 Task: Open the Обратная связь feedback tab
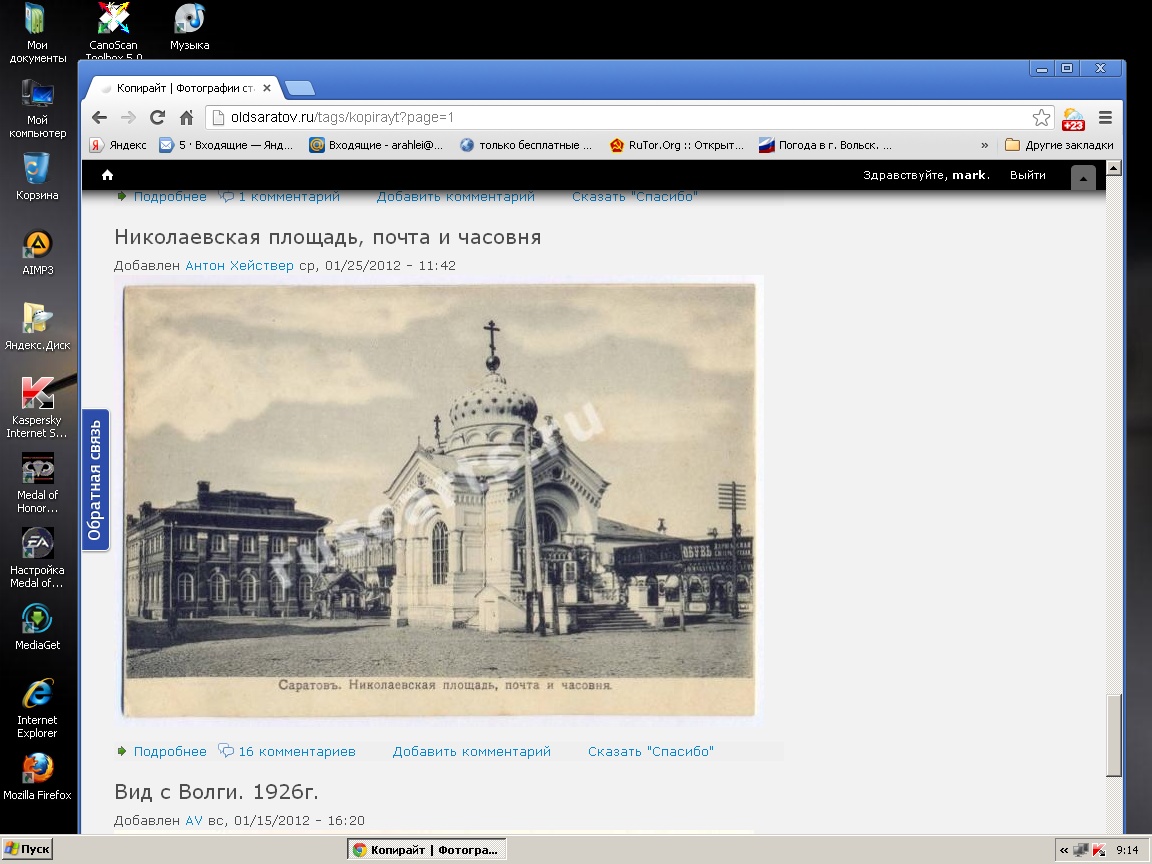pyautogui.click(x=96, y=480)
